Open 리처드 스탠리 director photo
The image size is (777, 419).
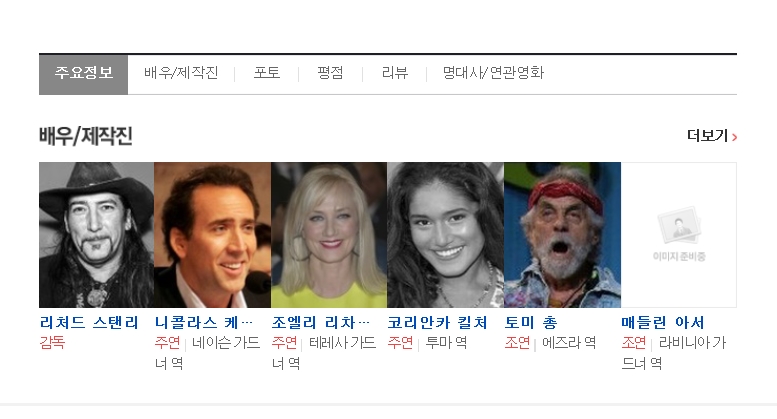[x=97, y=235]
